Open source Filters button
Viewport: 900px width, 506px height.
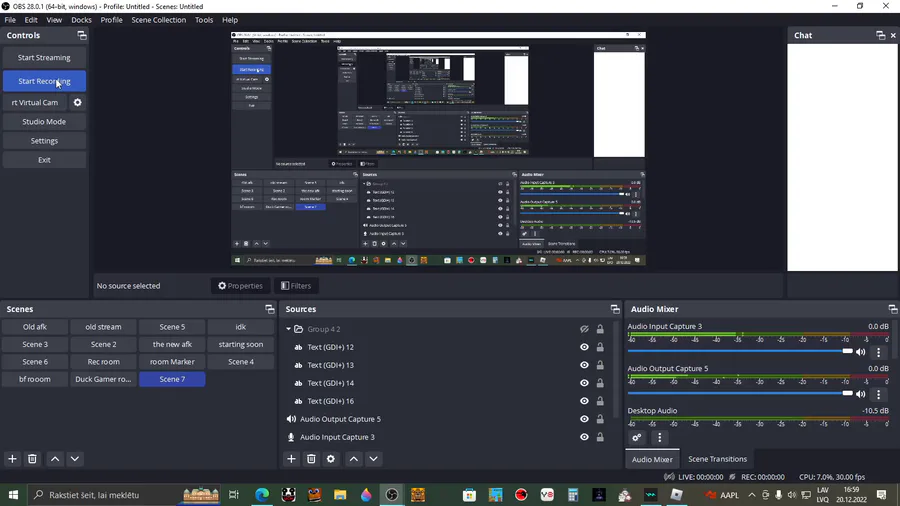coord(296,286)
